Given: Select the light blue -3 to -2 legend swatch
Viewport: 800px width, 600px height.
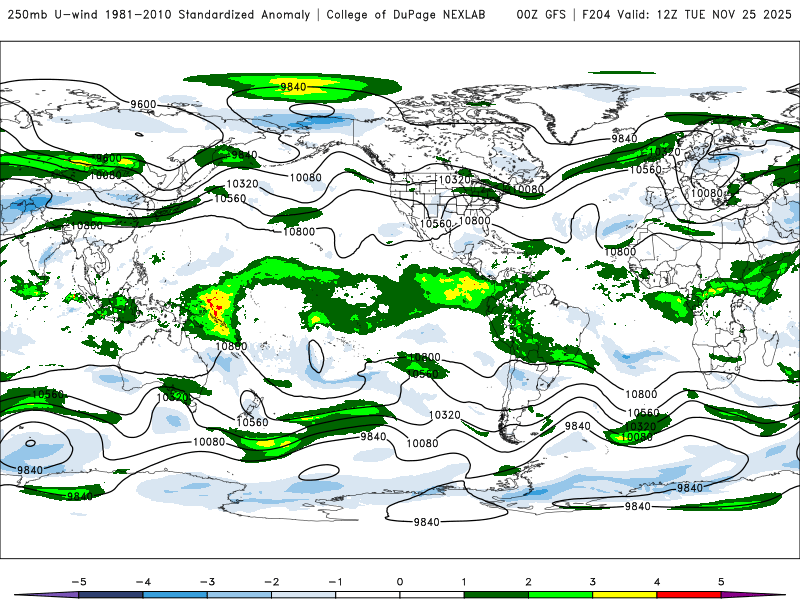Looking at the screenshot, I should 239,595.
